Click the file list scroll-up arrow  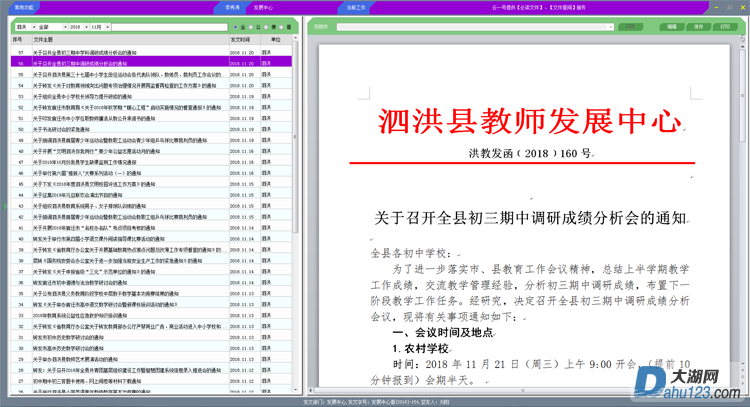pos(295,38)
